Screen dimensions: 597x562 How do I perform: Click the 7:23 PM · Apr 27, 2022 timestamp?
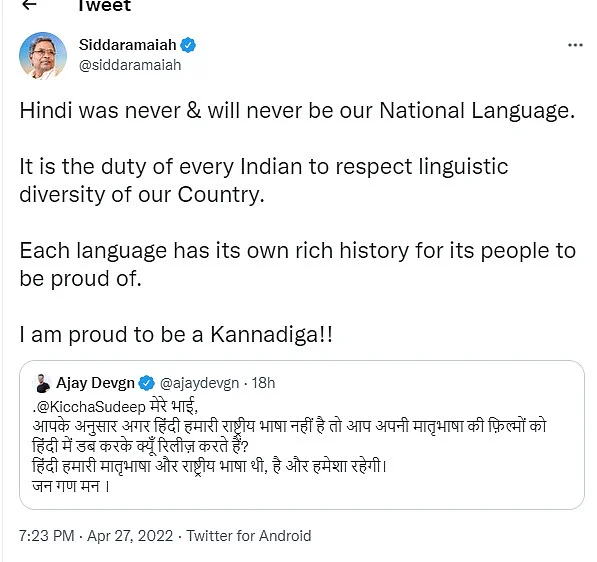[96, 536]
